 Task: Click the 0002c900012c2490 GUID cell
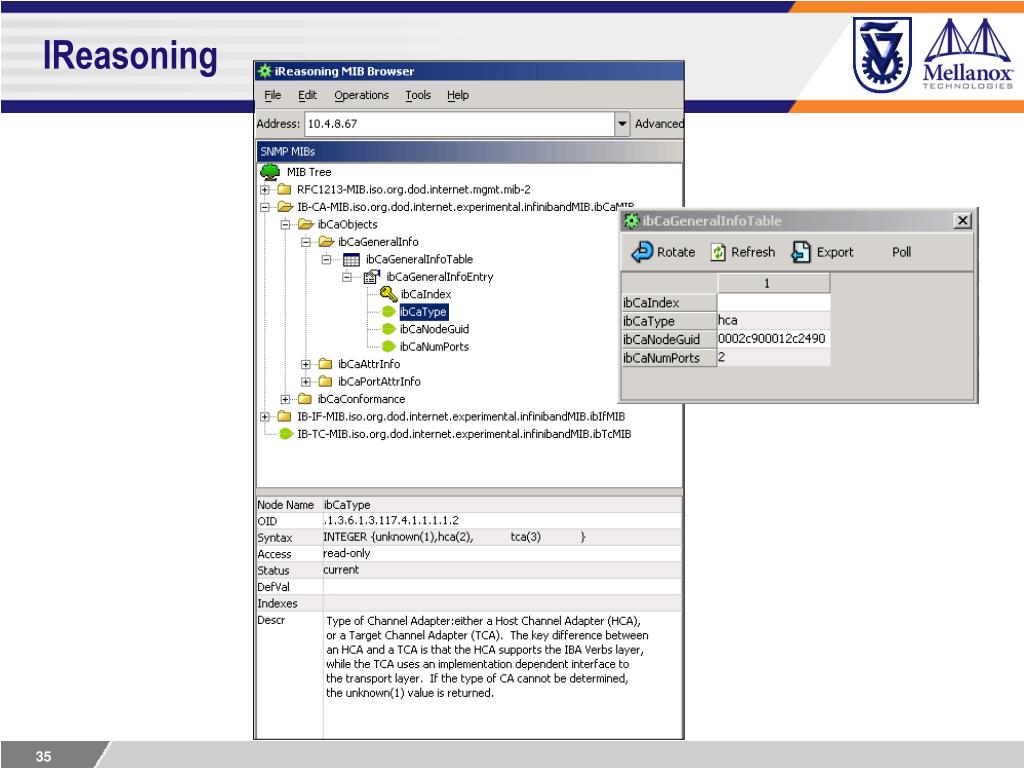[774, 338]
